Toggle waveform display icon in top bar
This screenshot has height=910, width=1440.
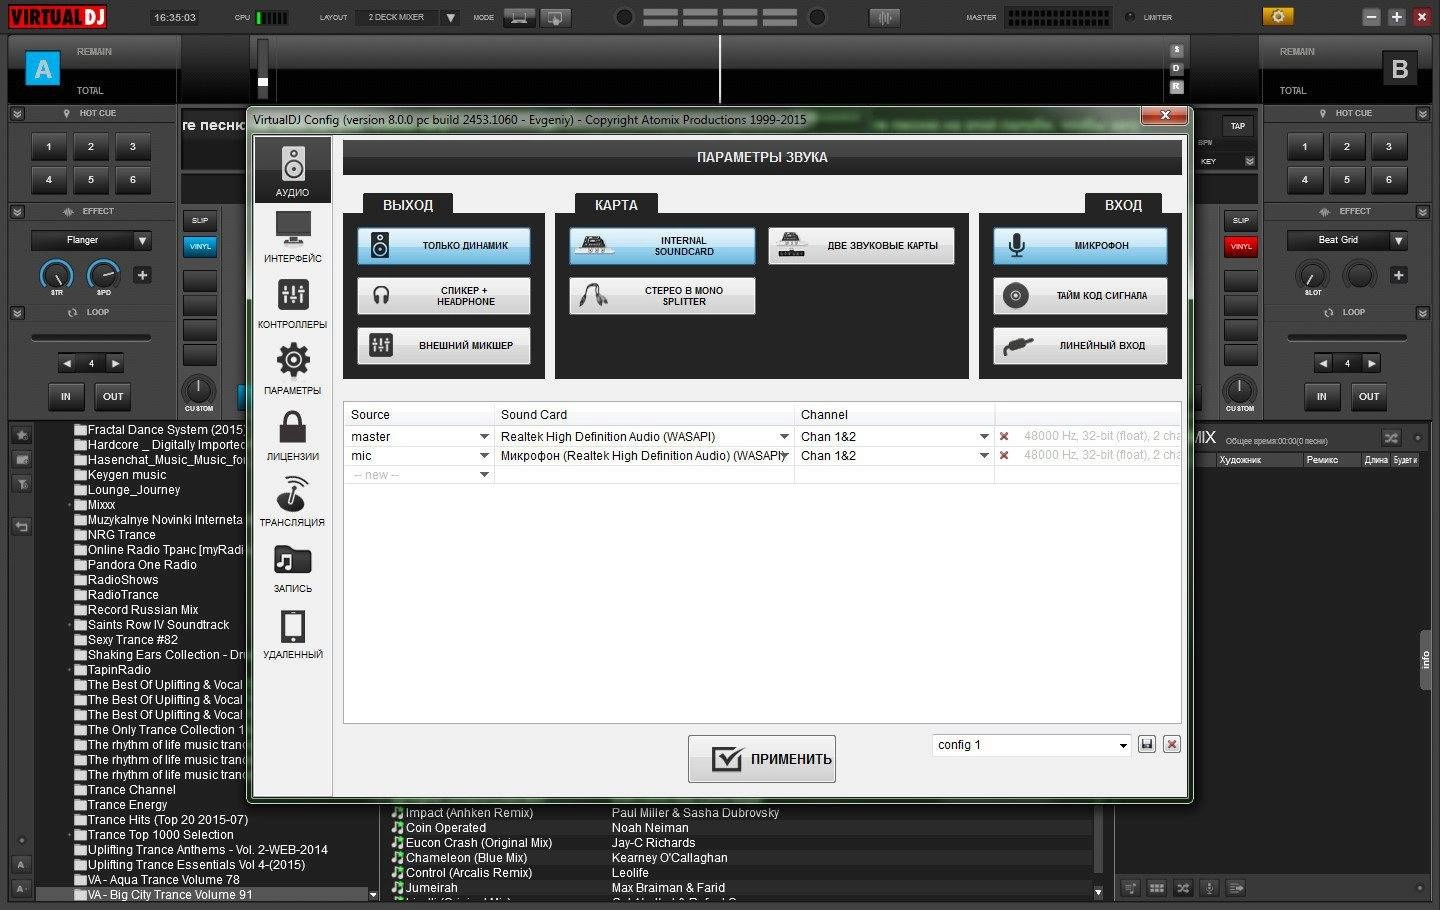tap(884, 18)
